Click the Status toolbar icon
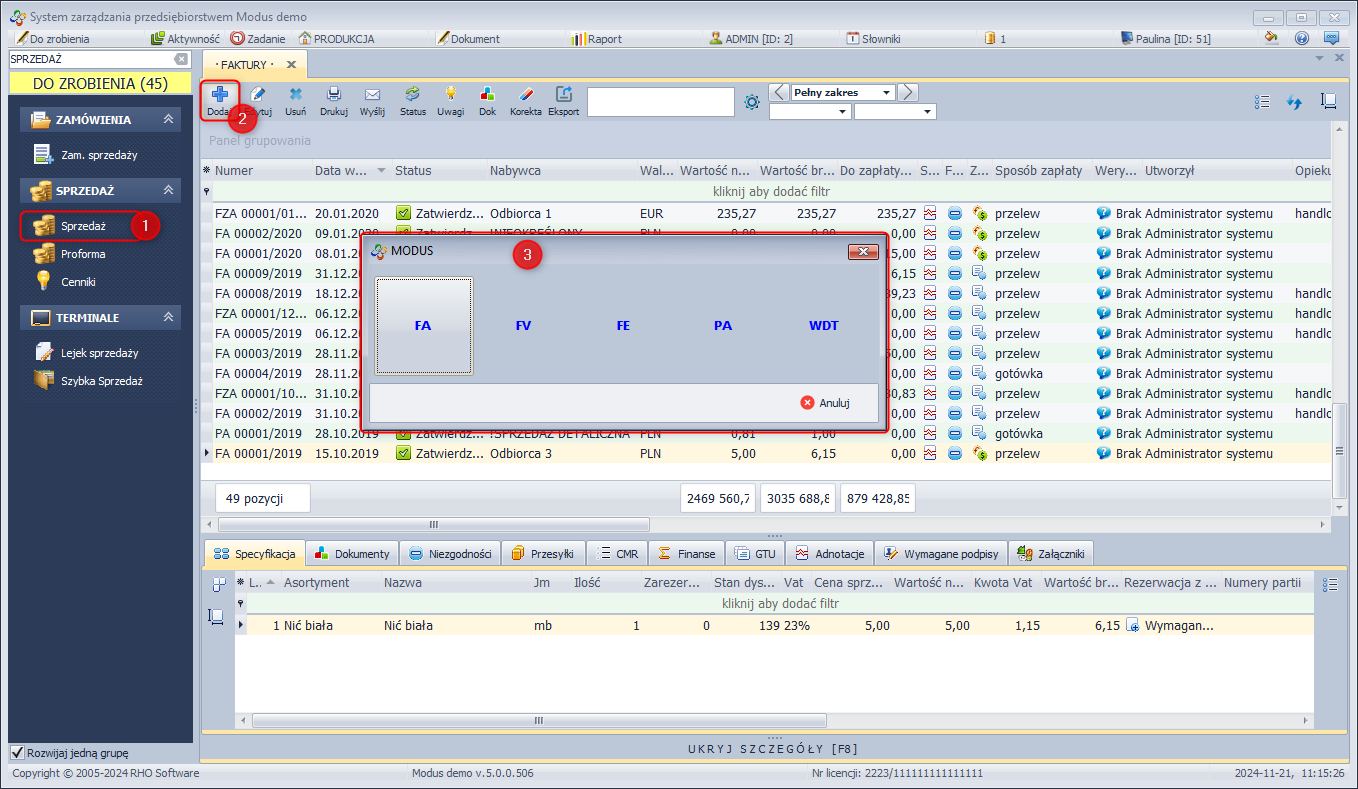This screenshot has width=1358, height=789. point(412,100)
